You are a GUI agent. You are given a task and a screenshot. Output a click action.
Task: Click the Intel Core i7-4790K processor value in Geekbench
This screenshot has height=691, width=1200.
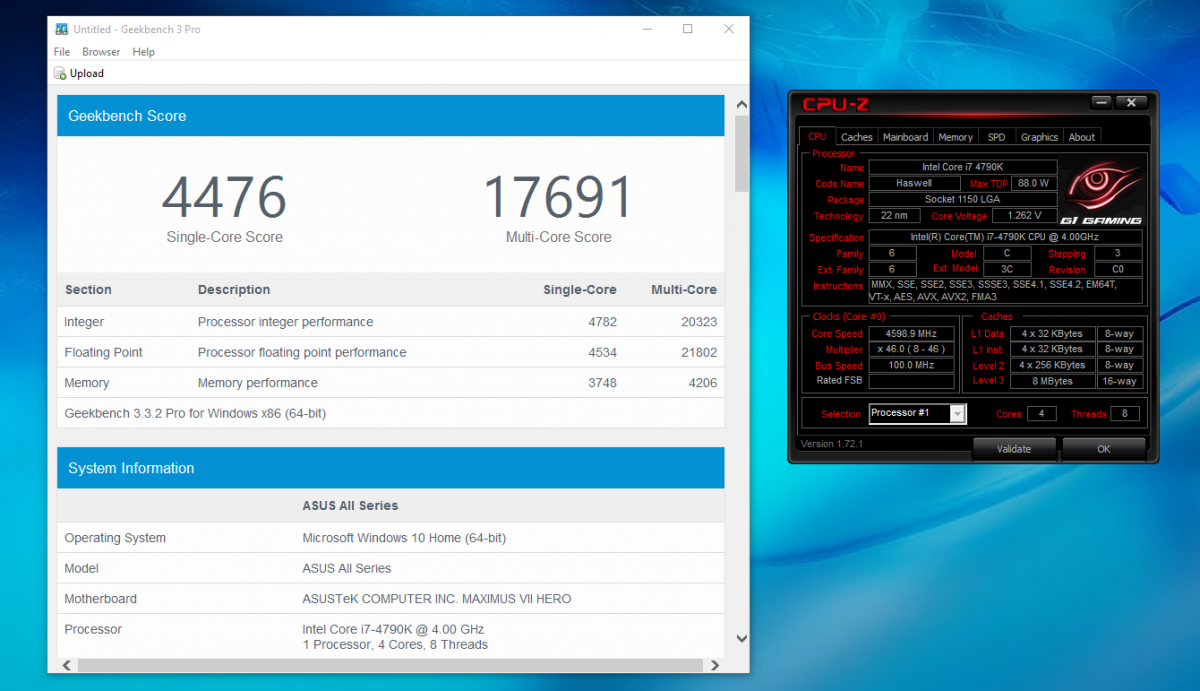point(393,629)
